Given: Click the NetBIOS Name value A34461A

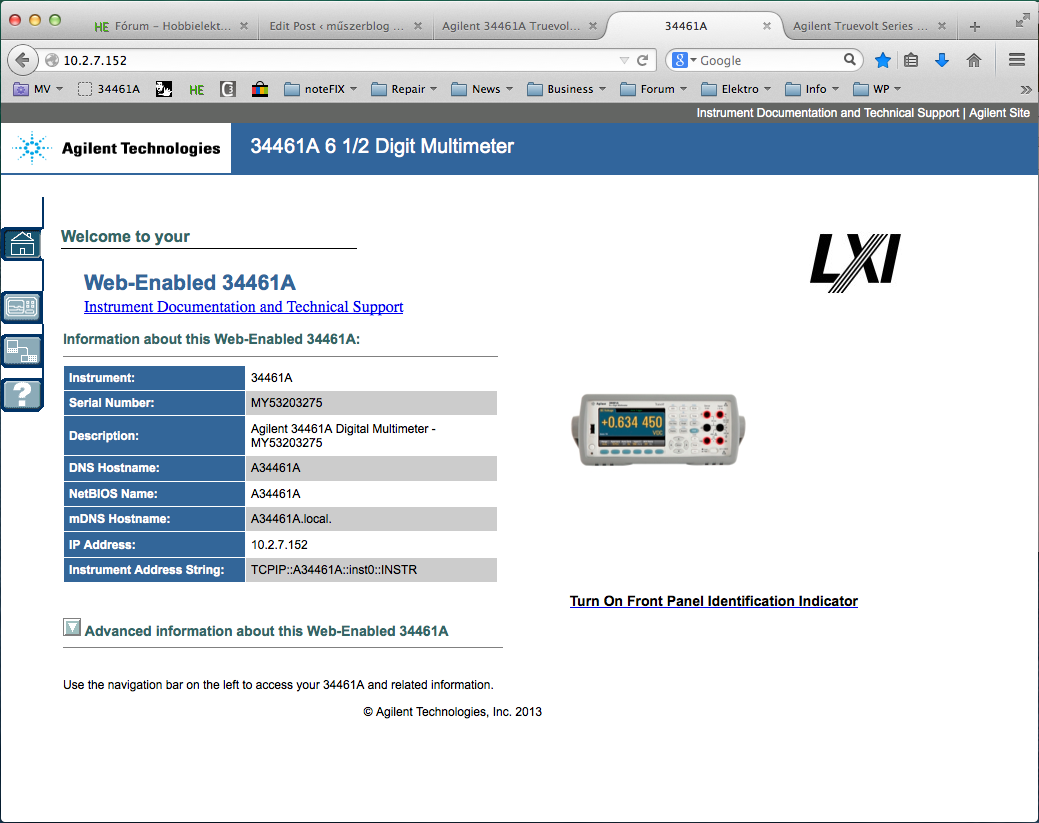Looking at the screenshot, I should [275, 494].
